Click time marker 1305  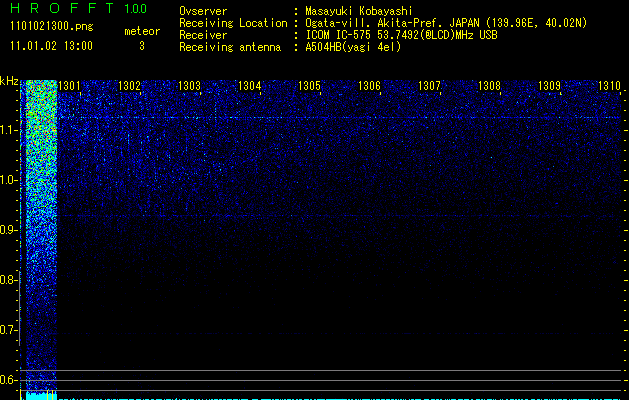click(309, 86)
